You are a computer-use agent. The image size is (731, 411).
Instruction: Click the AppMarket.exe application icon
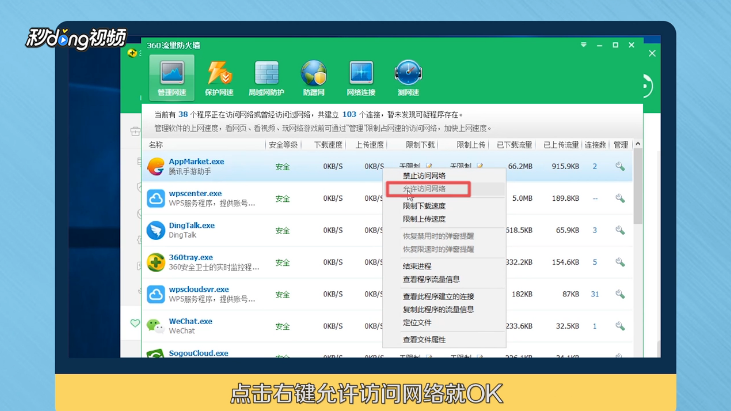[x=156, y=166]
